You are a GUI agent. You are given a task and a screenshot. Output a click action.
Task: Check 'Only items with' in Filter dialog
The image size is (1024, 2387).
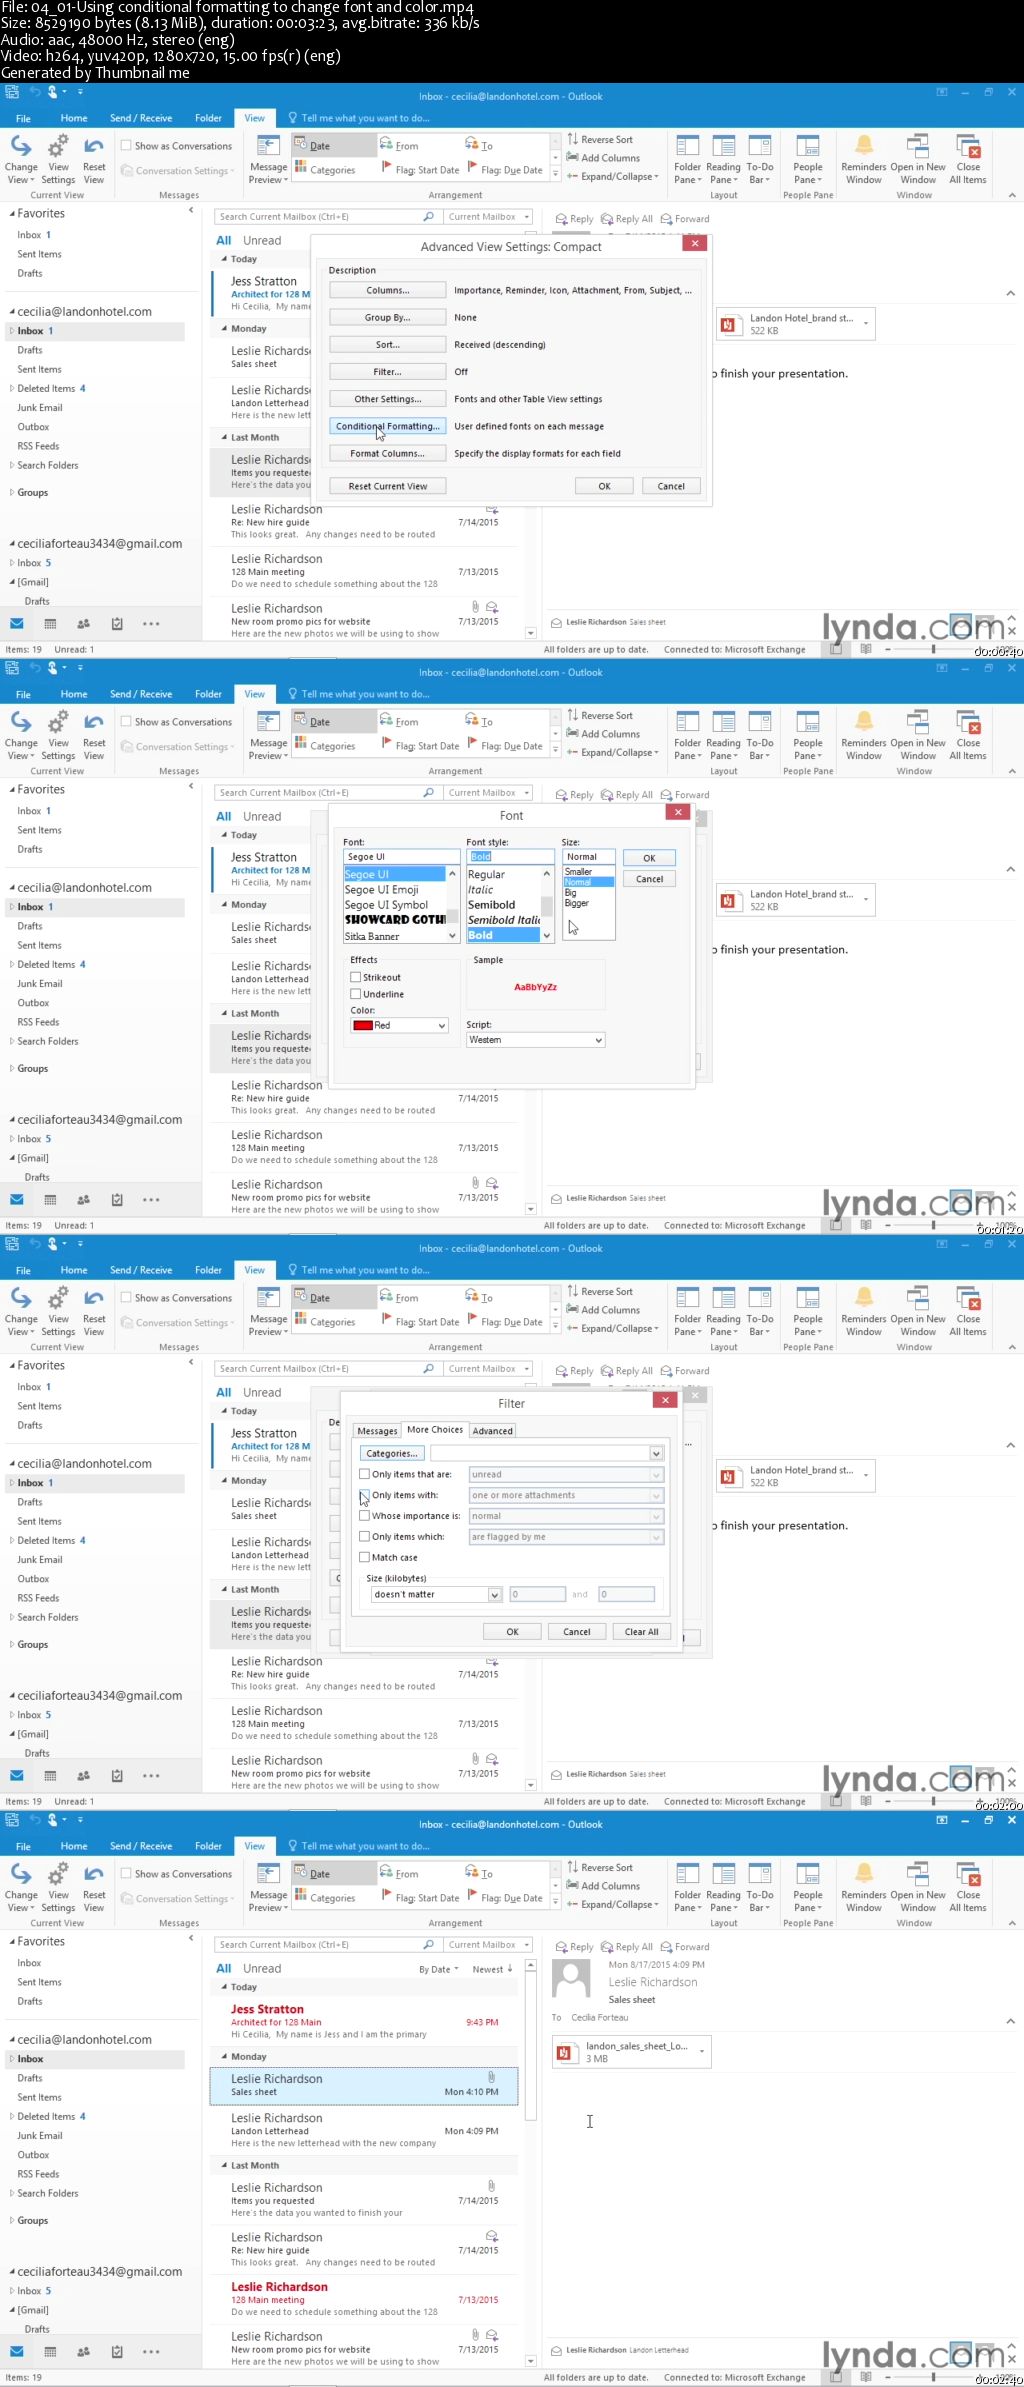pyautogui.click(x=364, y=1495)
